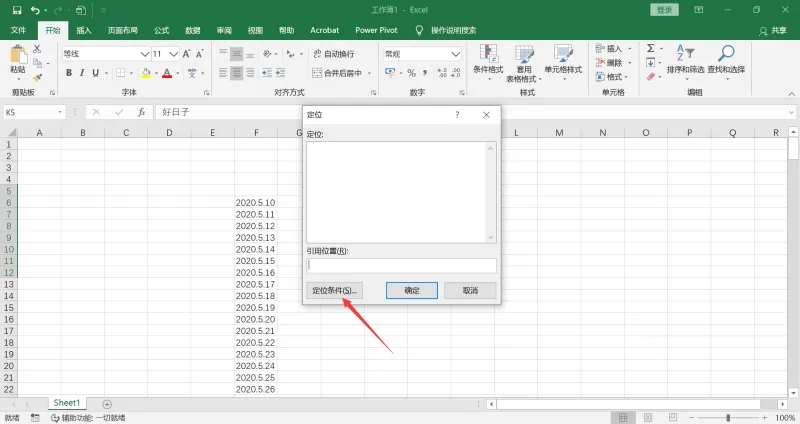The width and height of the screenshot is (800, 424).
Task: Click the 删除 delete cells button
Action: click(x=609, y=63)
